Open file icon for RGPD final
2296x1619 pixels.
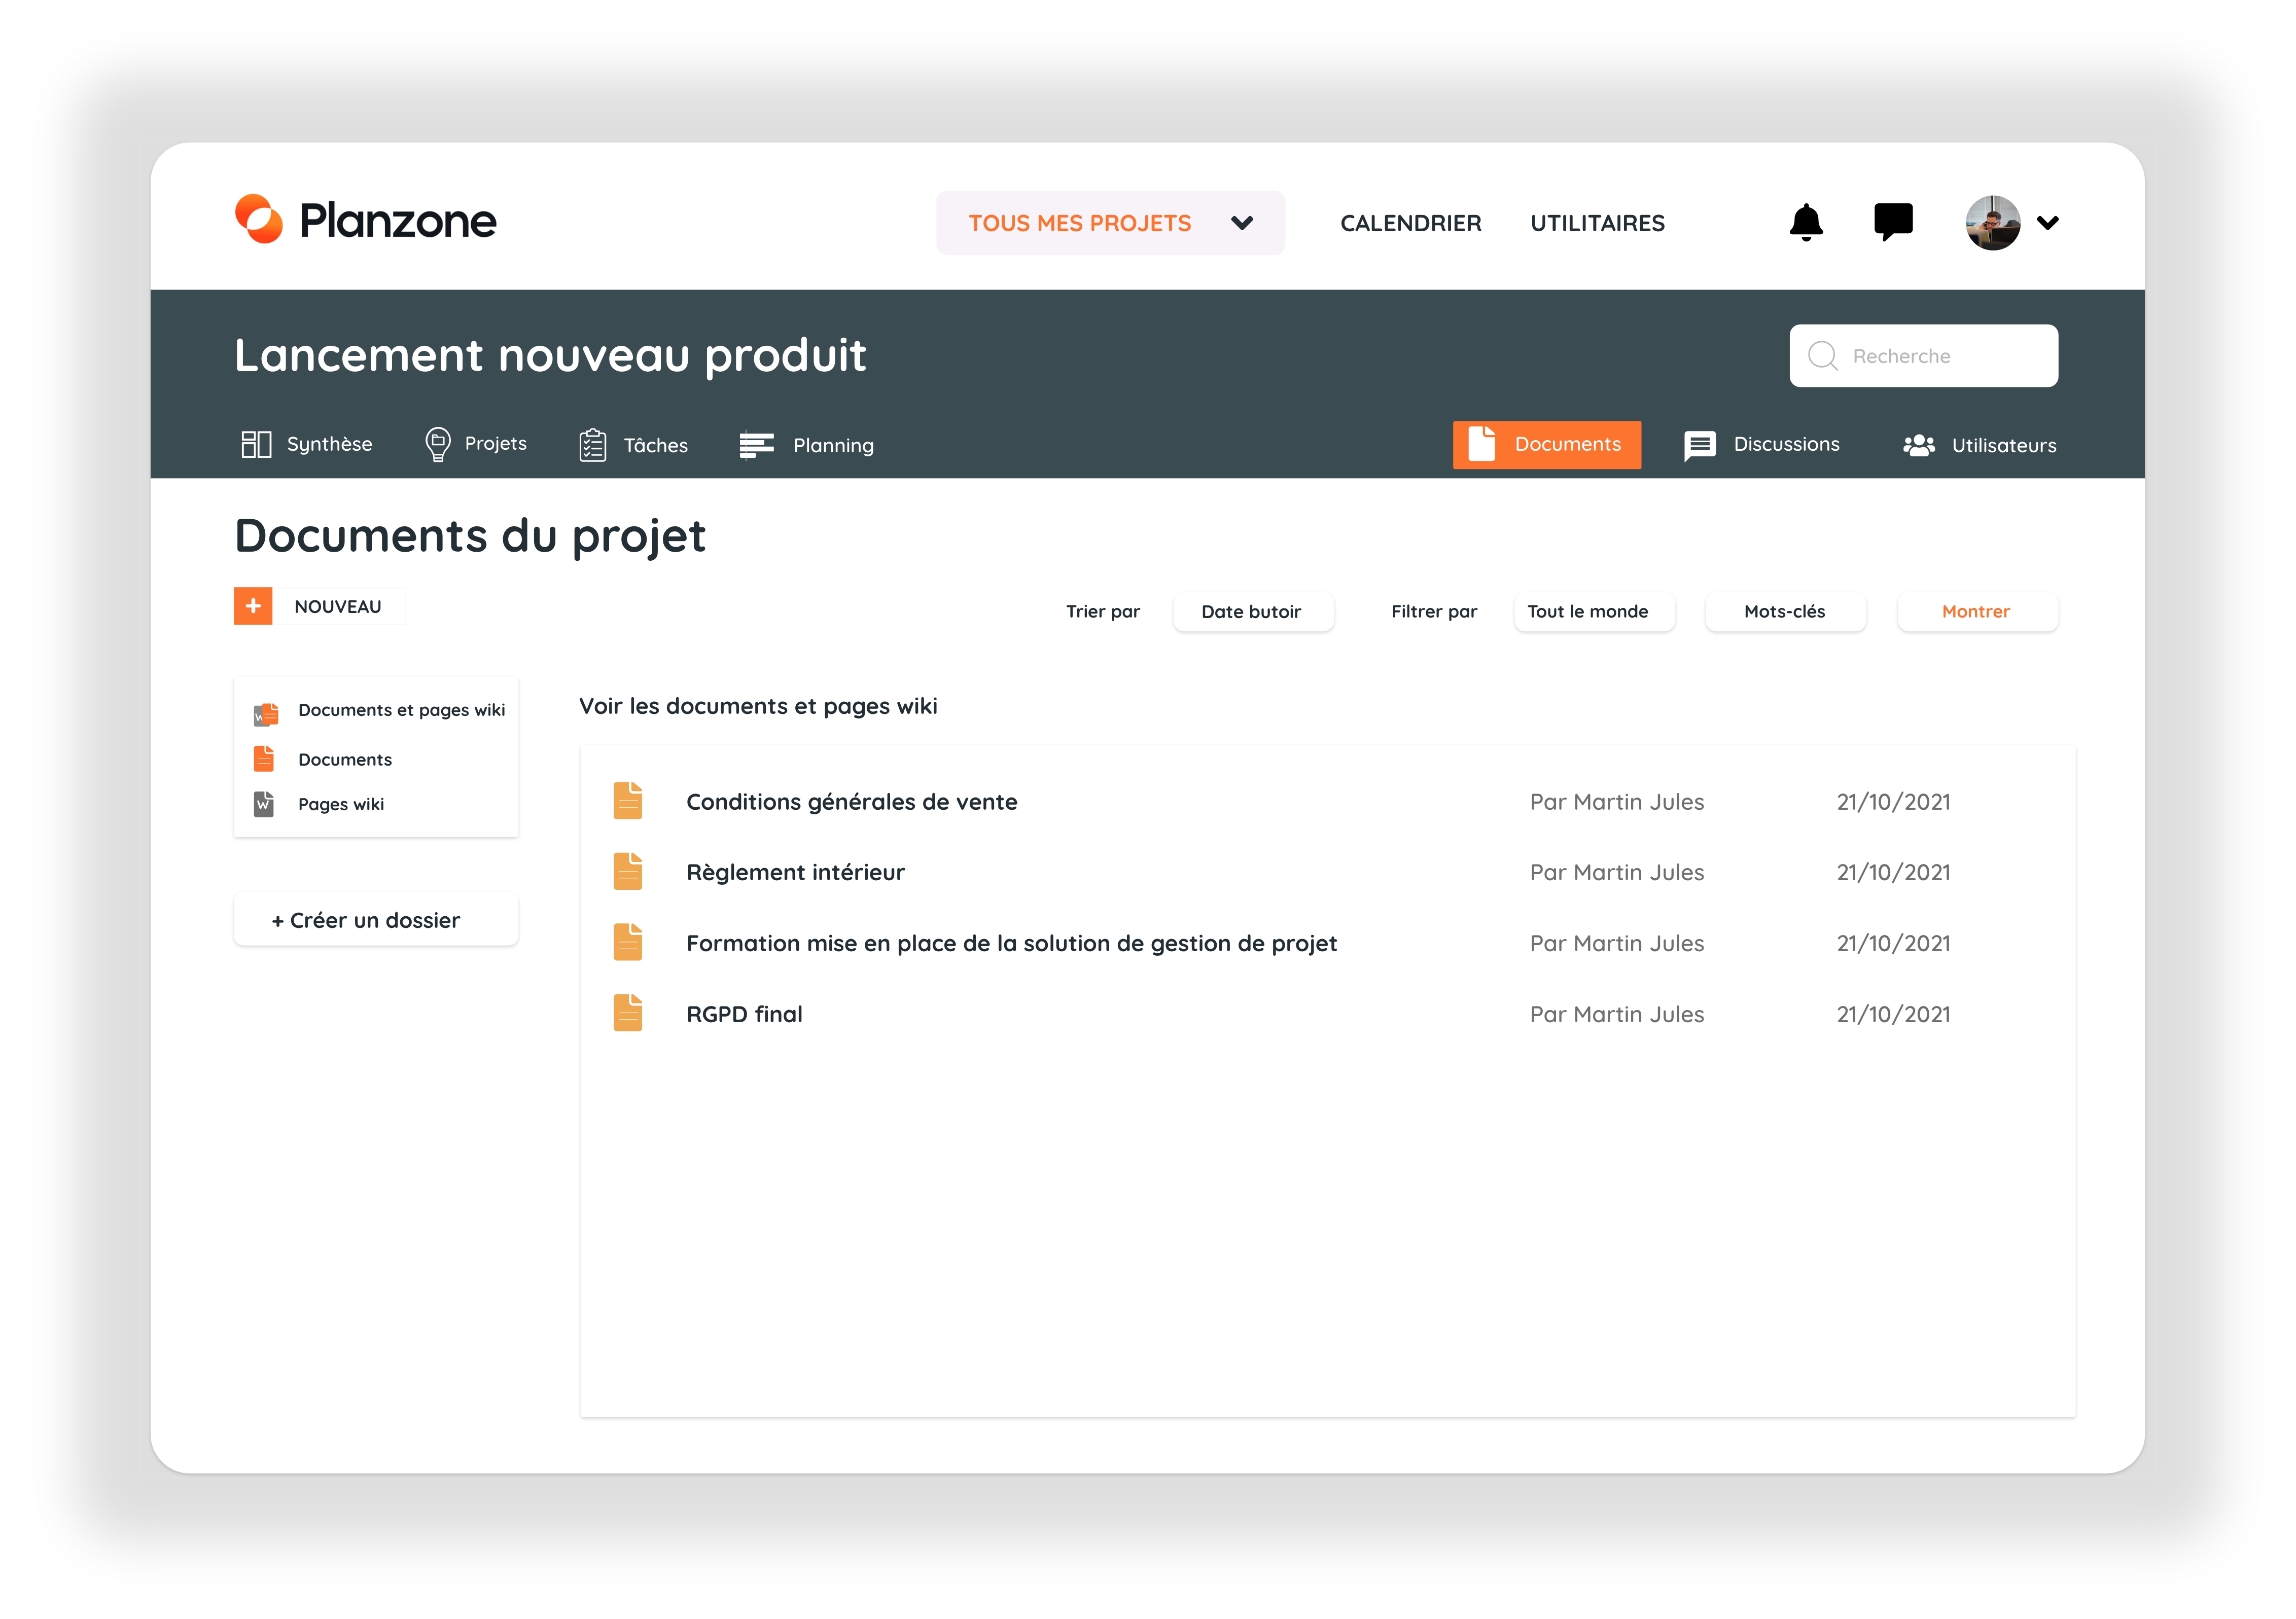tap(627, 1013)
